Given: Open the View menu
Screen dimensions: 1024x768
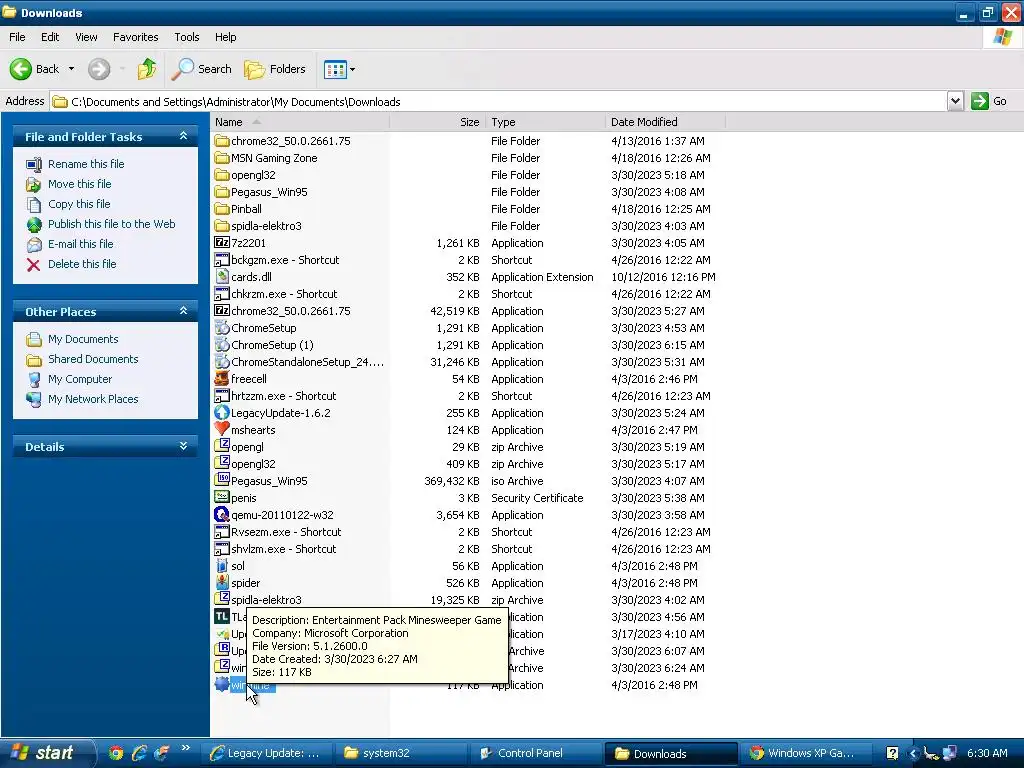Looking at the screenshot, I should coord(86,37).
